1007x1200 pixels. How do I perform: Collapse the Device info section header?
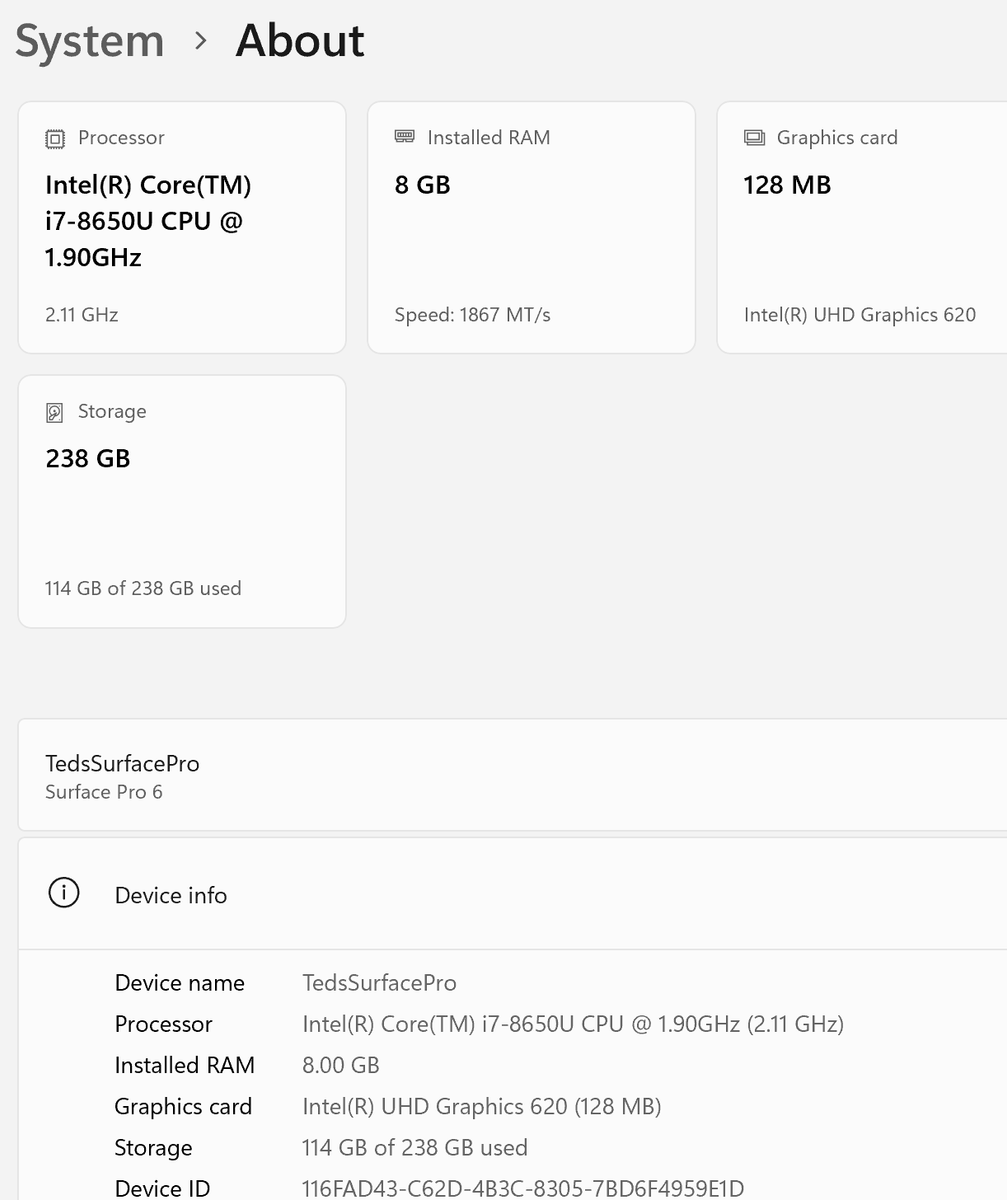coord(512,894)
